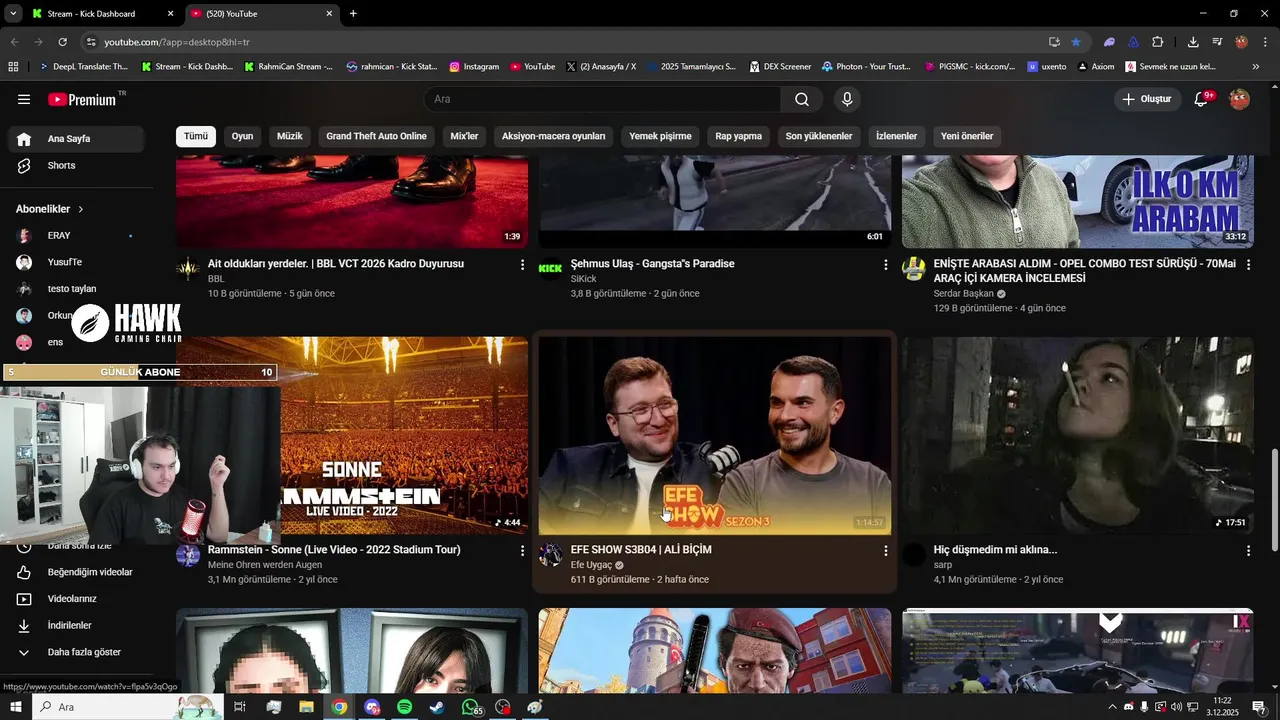This screenshot has width=1280, height=720.
Task: Click the YouTube search input field
Action: 603,99
